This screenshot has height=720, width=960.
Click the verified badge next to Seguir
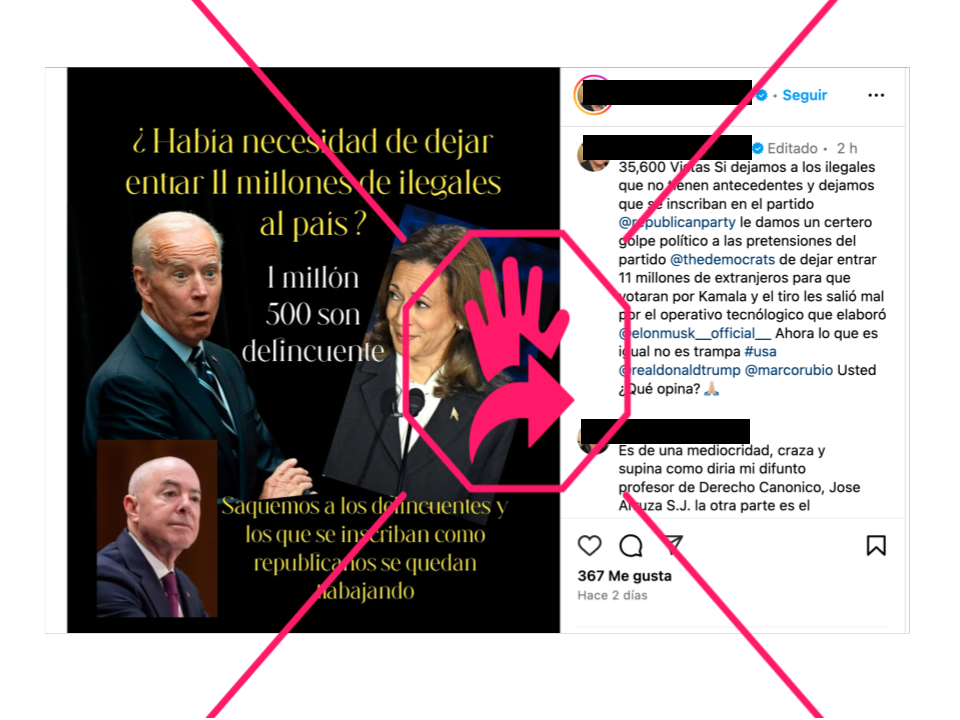pyautogui.click(x=761, y=96)
